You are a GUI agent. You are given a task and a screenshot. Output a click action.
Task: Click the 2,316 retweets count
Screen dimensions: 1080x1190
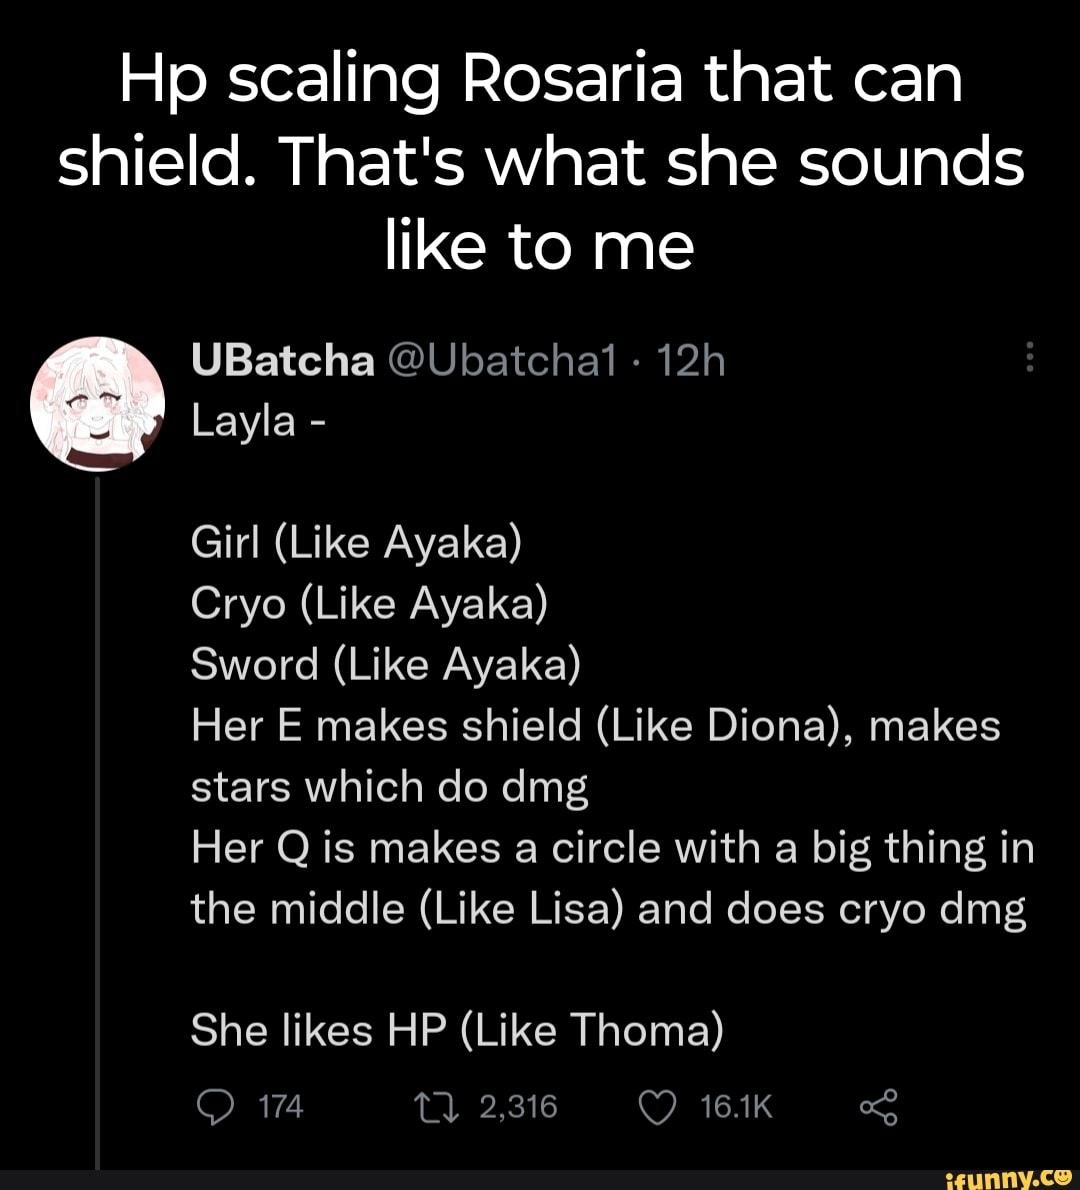point(518,1107)
